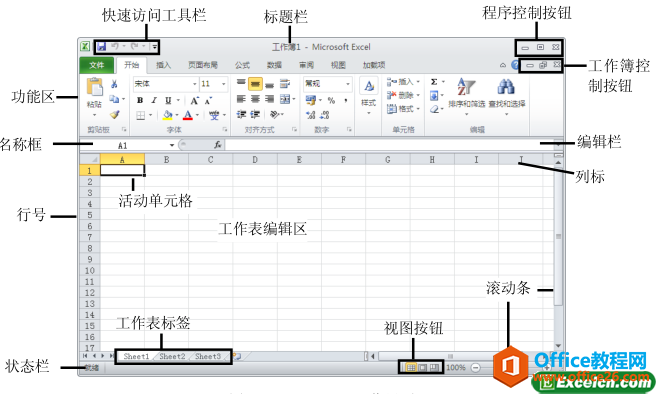This screenshot has width=656, height=394.
Task: Expand the 粘贴 paste options arrow
Action: (x=95, y=114)
